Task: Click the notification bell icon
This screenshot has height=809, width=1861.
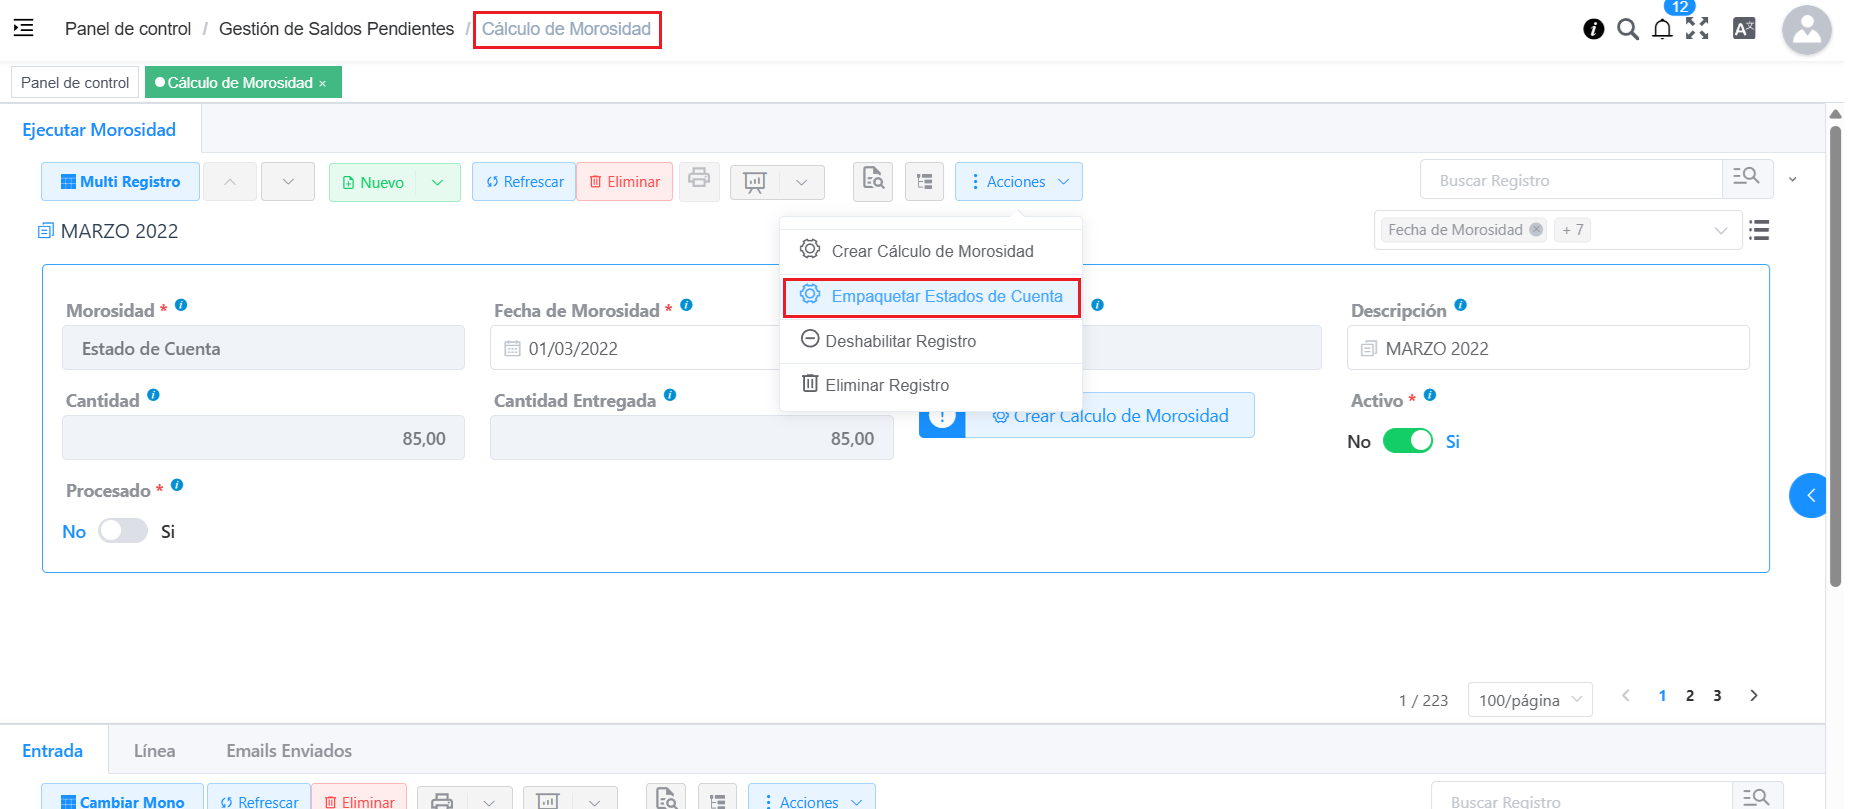Action: (x=1662, y=29)
